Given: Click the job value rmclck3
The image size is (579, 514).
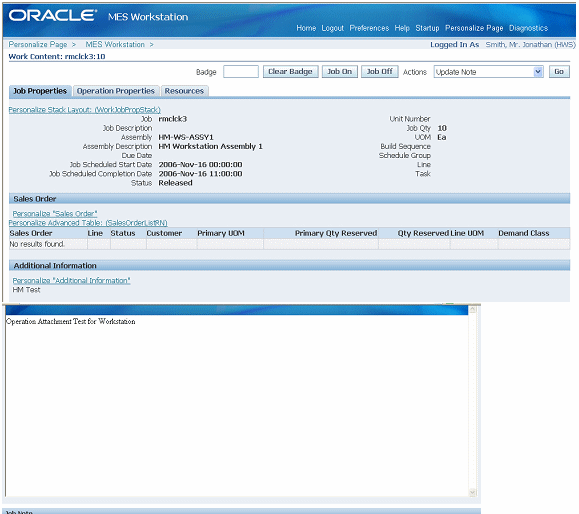Looking at the screenshot, I should (173, 119).
